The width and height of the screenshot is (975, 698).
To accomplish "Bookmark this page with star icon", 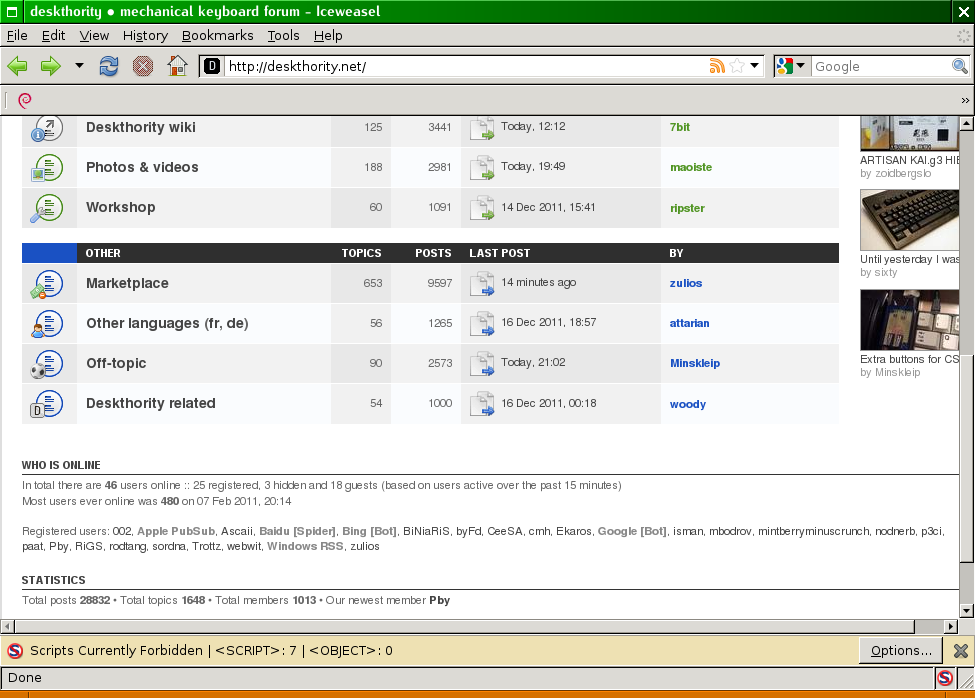I will pos(737,67).
